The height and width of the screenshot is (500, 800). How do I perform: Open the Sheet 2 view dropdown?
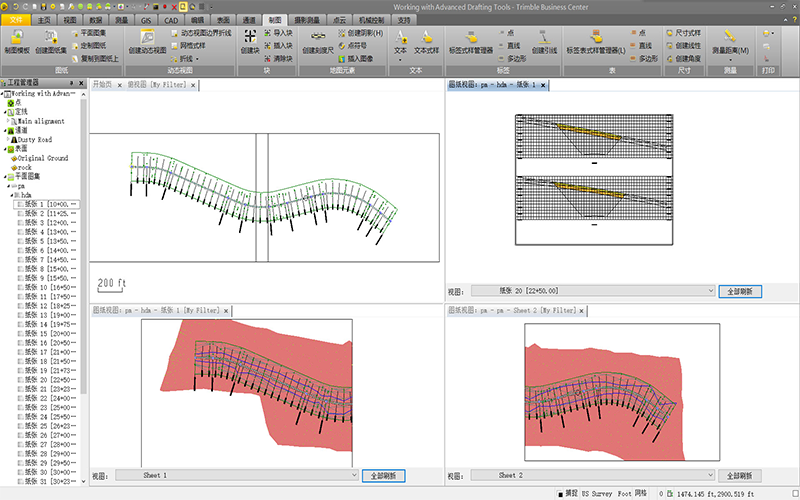[711, 475]
